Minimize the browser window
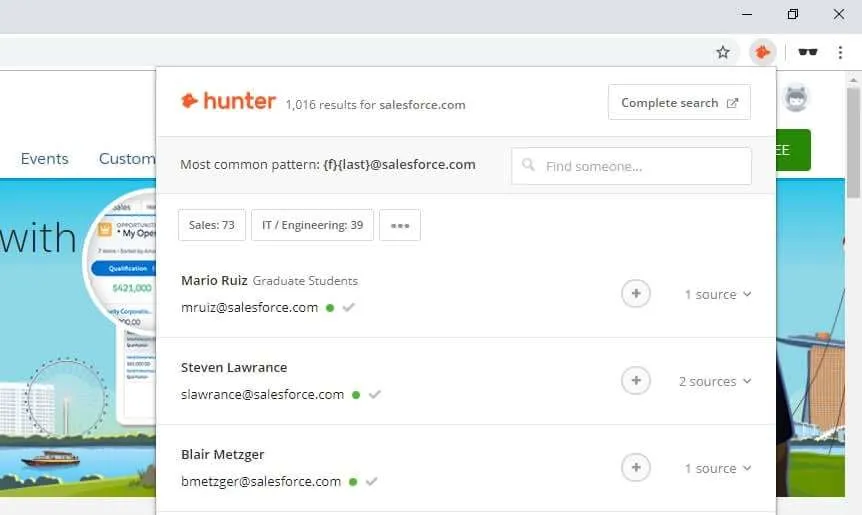This screenshot has height=515, width=862. tap(747, 14)
